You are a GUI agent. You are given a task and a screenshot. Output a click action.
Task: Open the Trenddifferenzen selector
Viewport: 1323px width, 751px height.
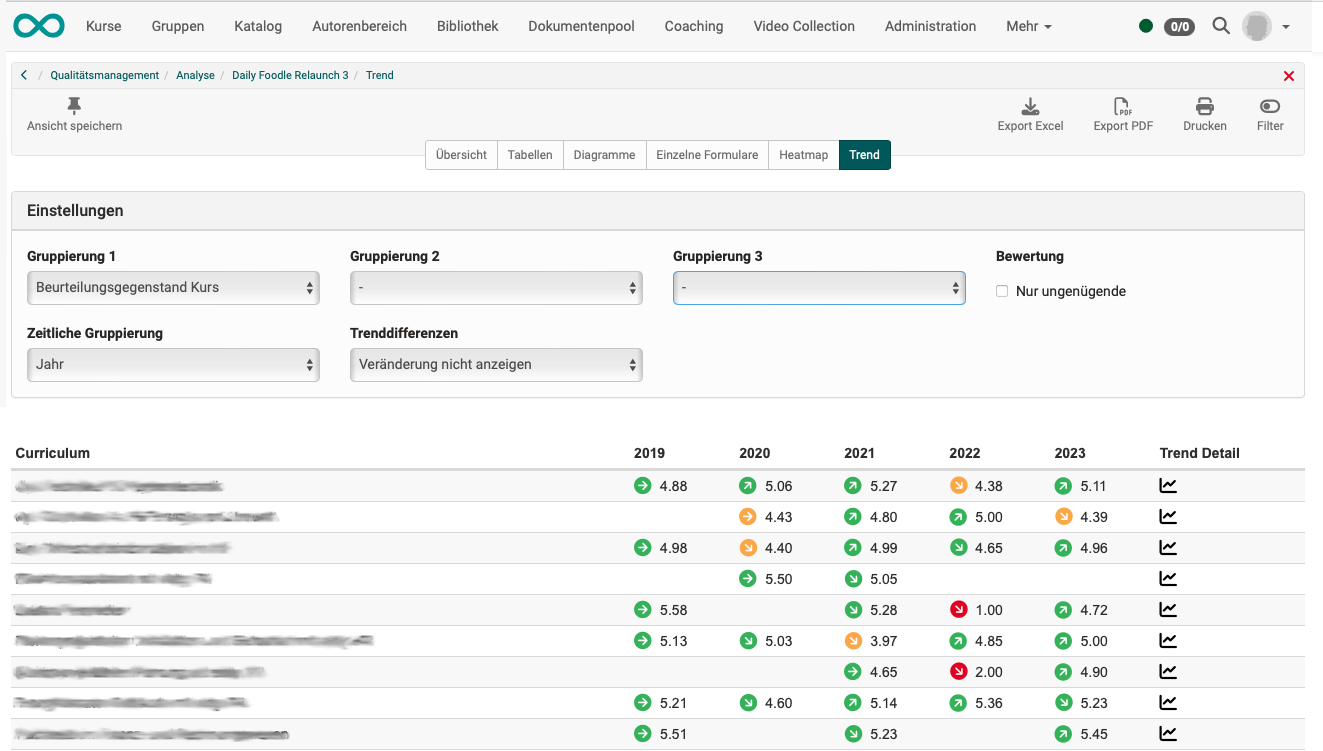coord(496,364)
